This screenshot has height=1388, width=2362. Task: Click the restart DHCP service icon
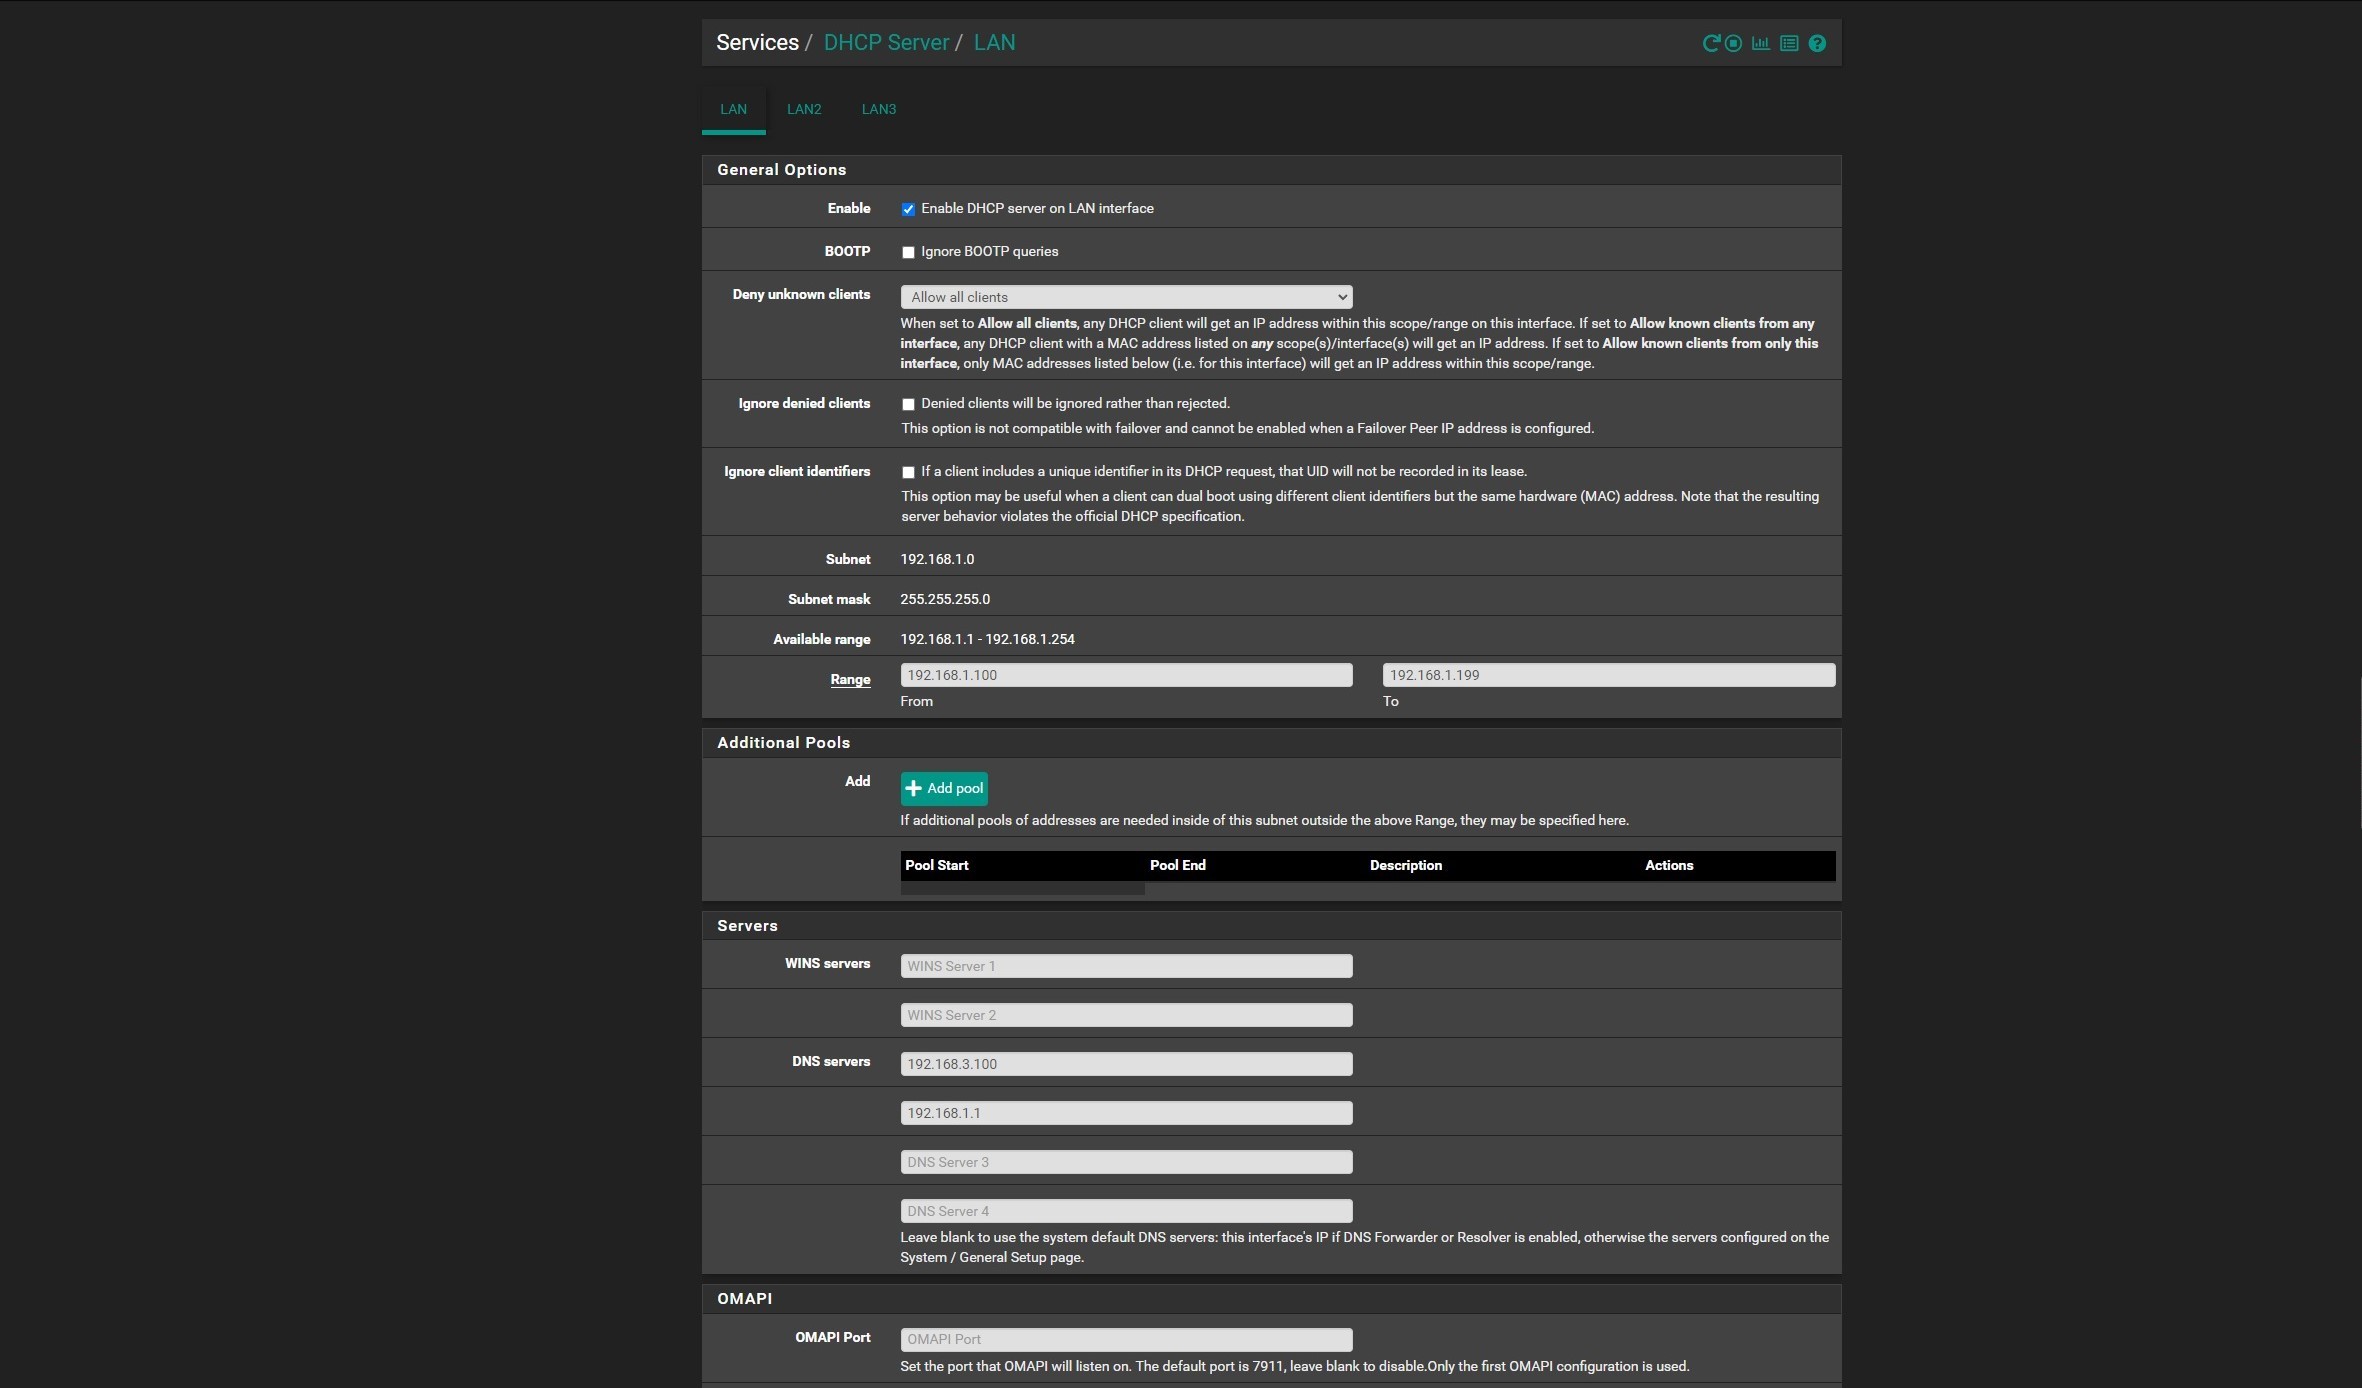1711,43
